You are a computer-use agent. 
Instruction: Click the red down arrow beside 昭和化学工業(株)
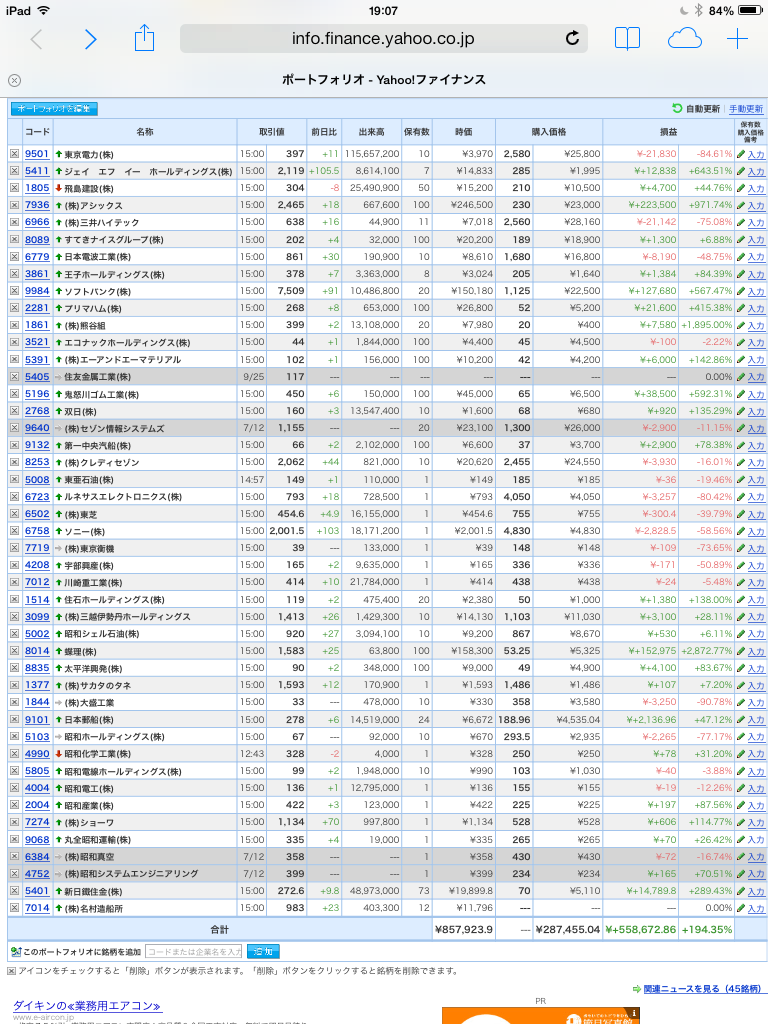pyautogui.click(x=59, y=754)
